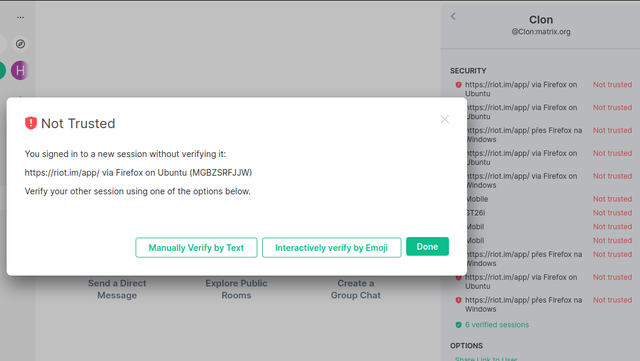Select Send a Direct Message
This screenshot has height=361, width=640.
(117, 289)
